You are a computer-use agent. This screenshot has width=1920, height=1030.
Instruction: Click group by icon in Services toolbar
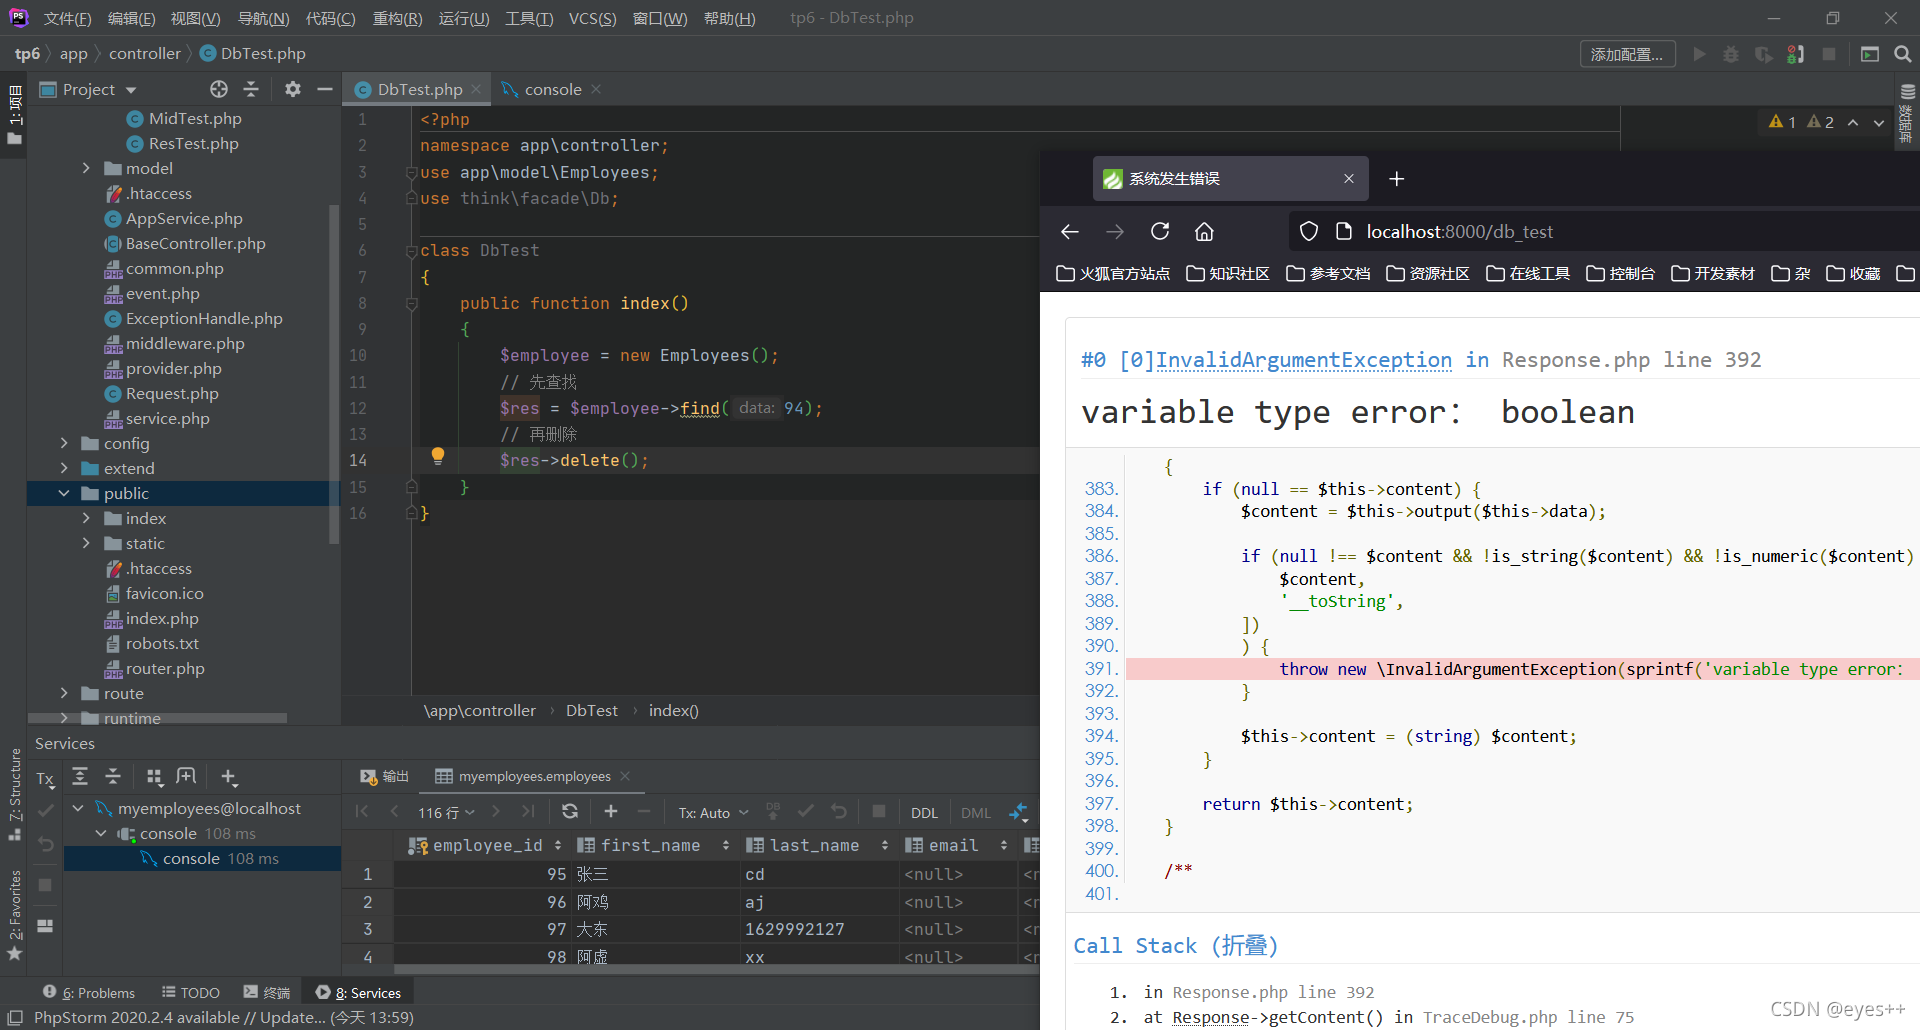(x=154, y=777)
